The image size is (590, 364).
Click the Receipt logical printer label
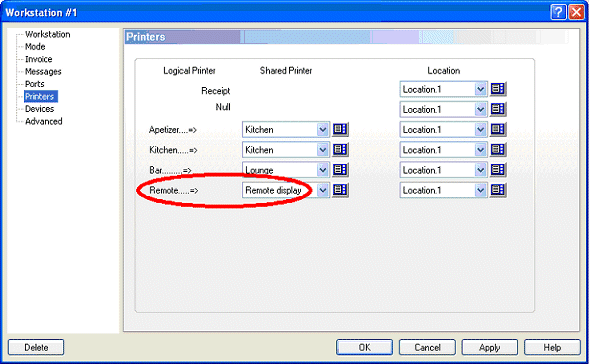click(215, 91)
